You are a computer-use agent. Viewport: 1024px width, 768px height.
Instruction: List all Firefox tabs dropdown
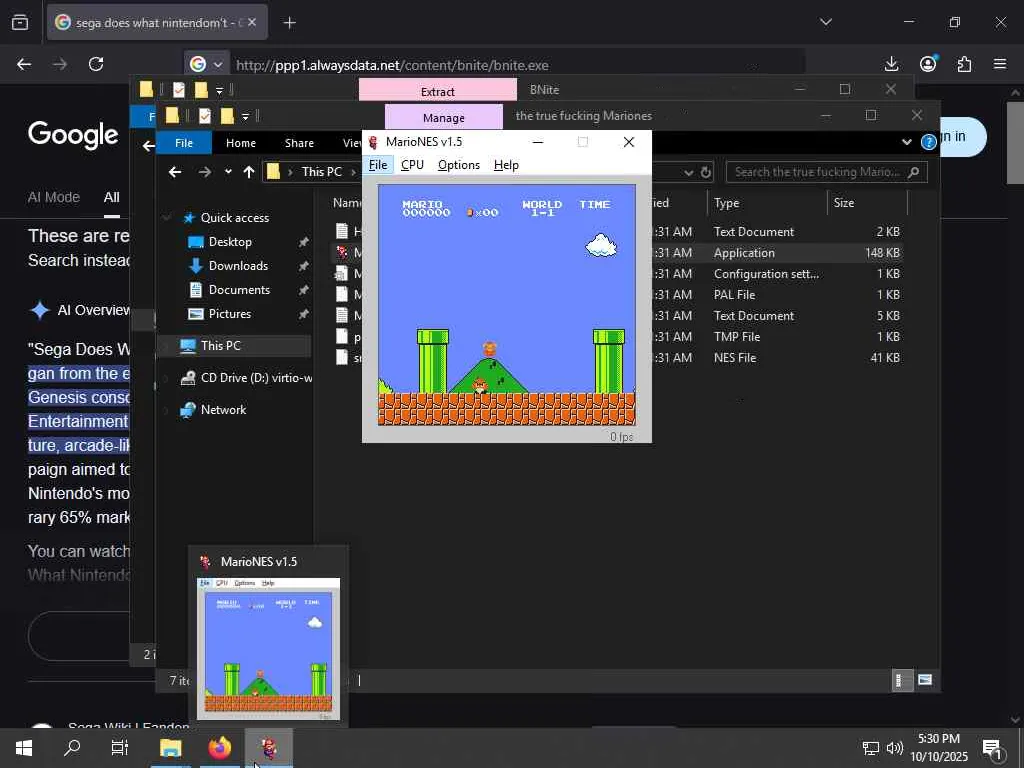(x=825, y=22)
